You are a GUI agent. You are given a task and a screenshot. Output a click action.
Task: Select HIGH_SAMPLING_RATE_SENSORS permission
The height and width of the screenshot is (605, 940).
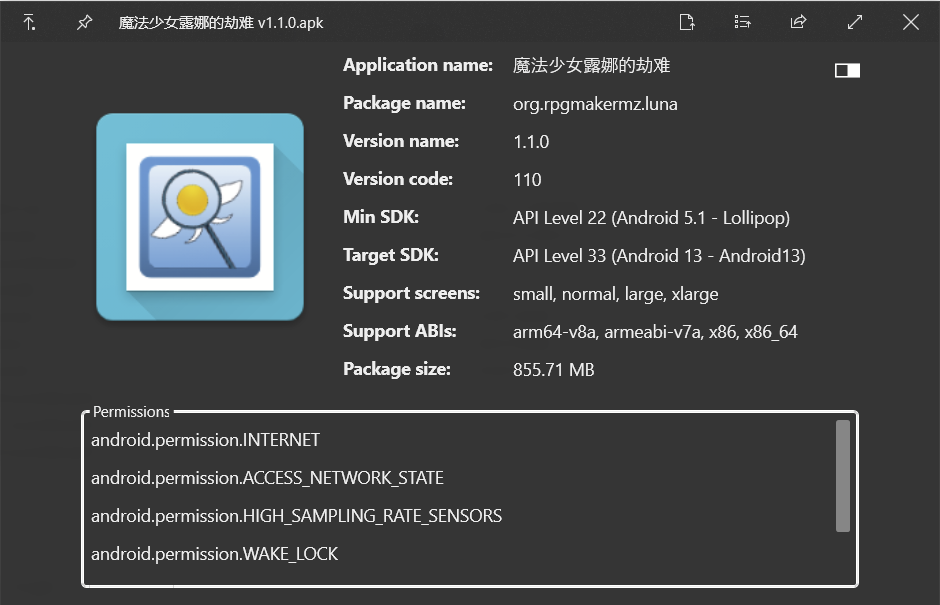(x=296, y=516)
